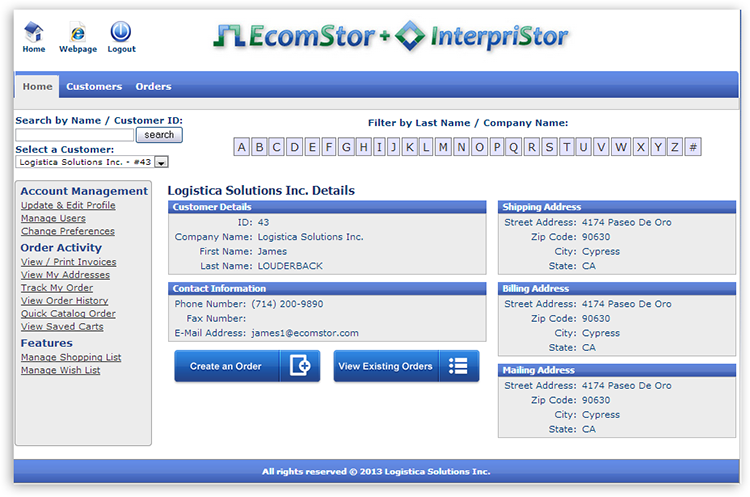Image resolution: width=750 pixels, height=497 pixels.
Task: Filter last names by letter L
Action: pyautogui.click(x=426, y=147)
